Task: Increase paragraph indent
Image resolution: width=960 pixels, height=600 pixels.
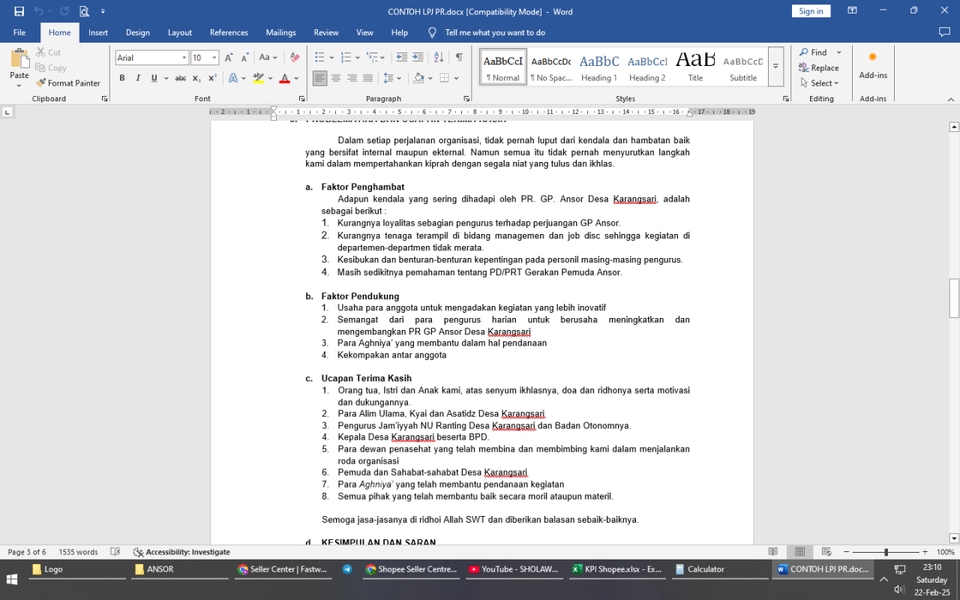Action: [418, 58]
